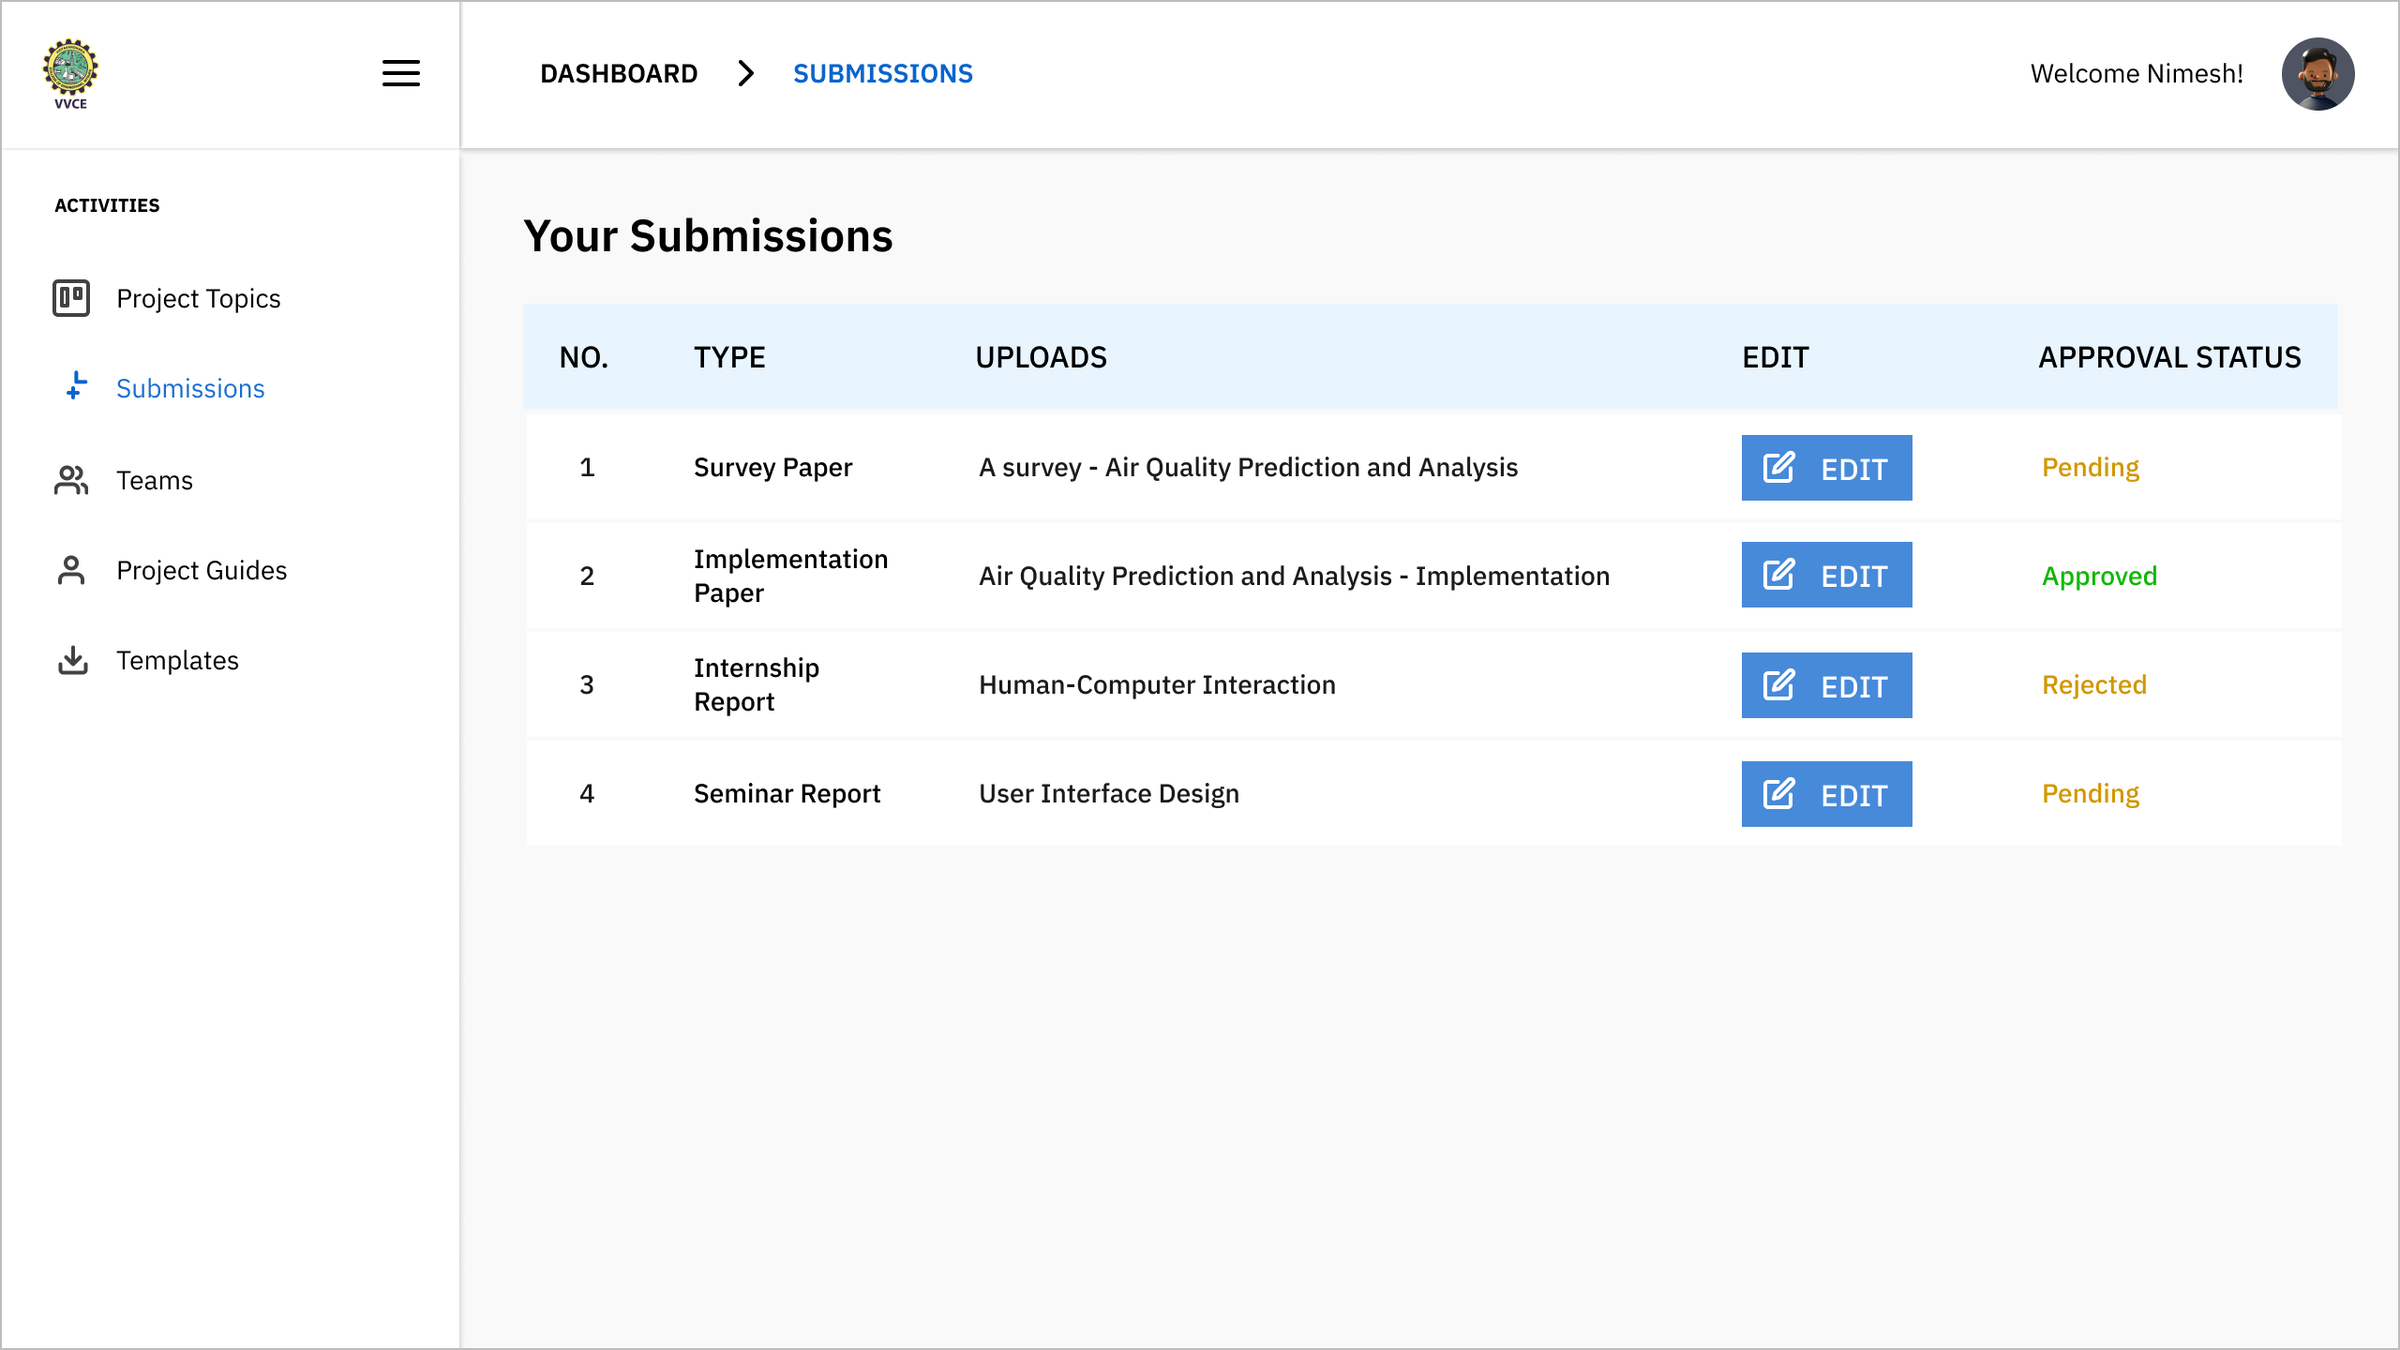Screen dimensions: 2400x1350
Task: Click the APPROVAL STATUS column header
Action: 2168,357
